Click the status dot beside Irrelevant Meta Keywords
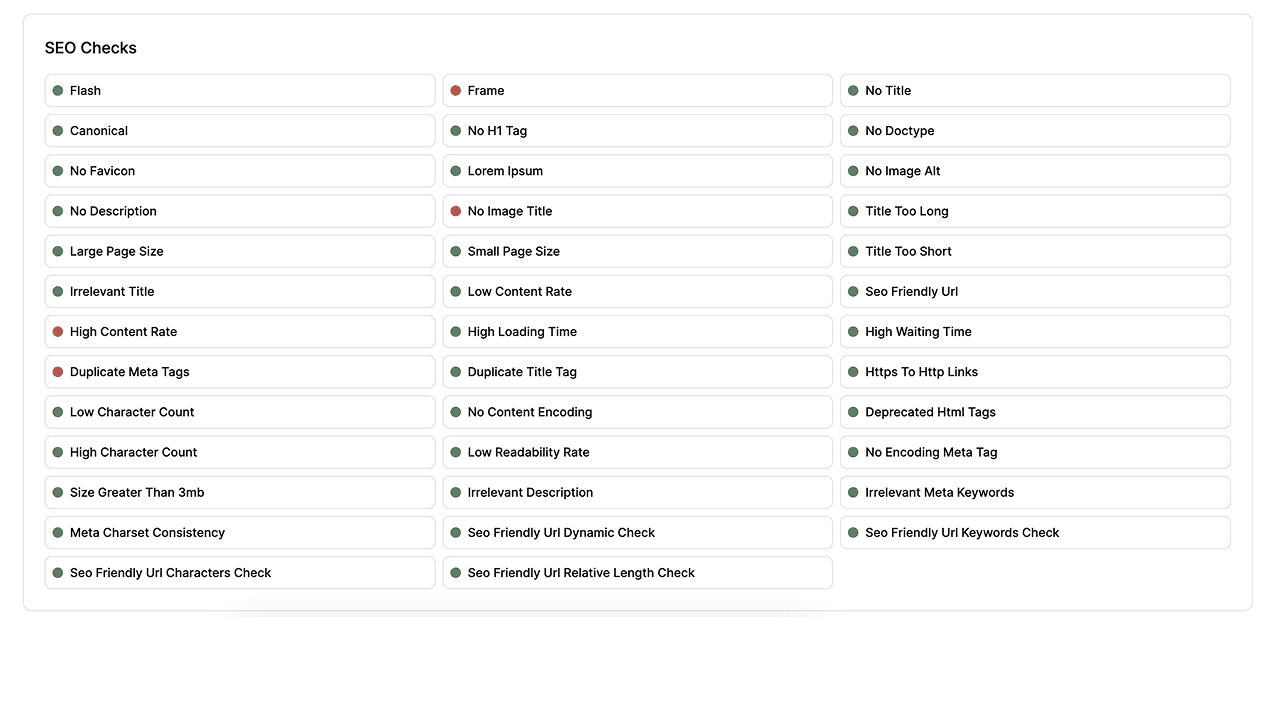The height and width of the screenshot is (720, 1280). [854, 491]
